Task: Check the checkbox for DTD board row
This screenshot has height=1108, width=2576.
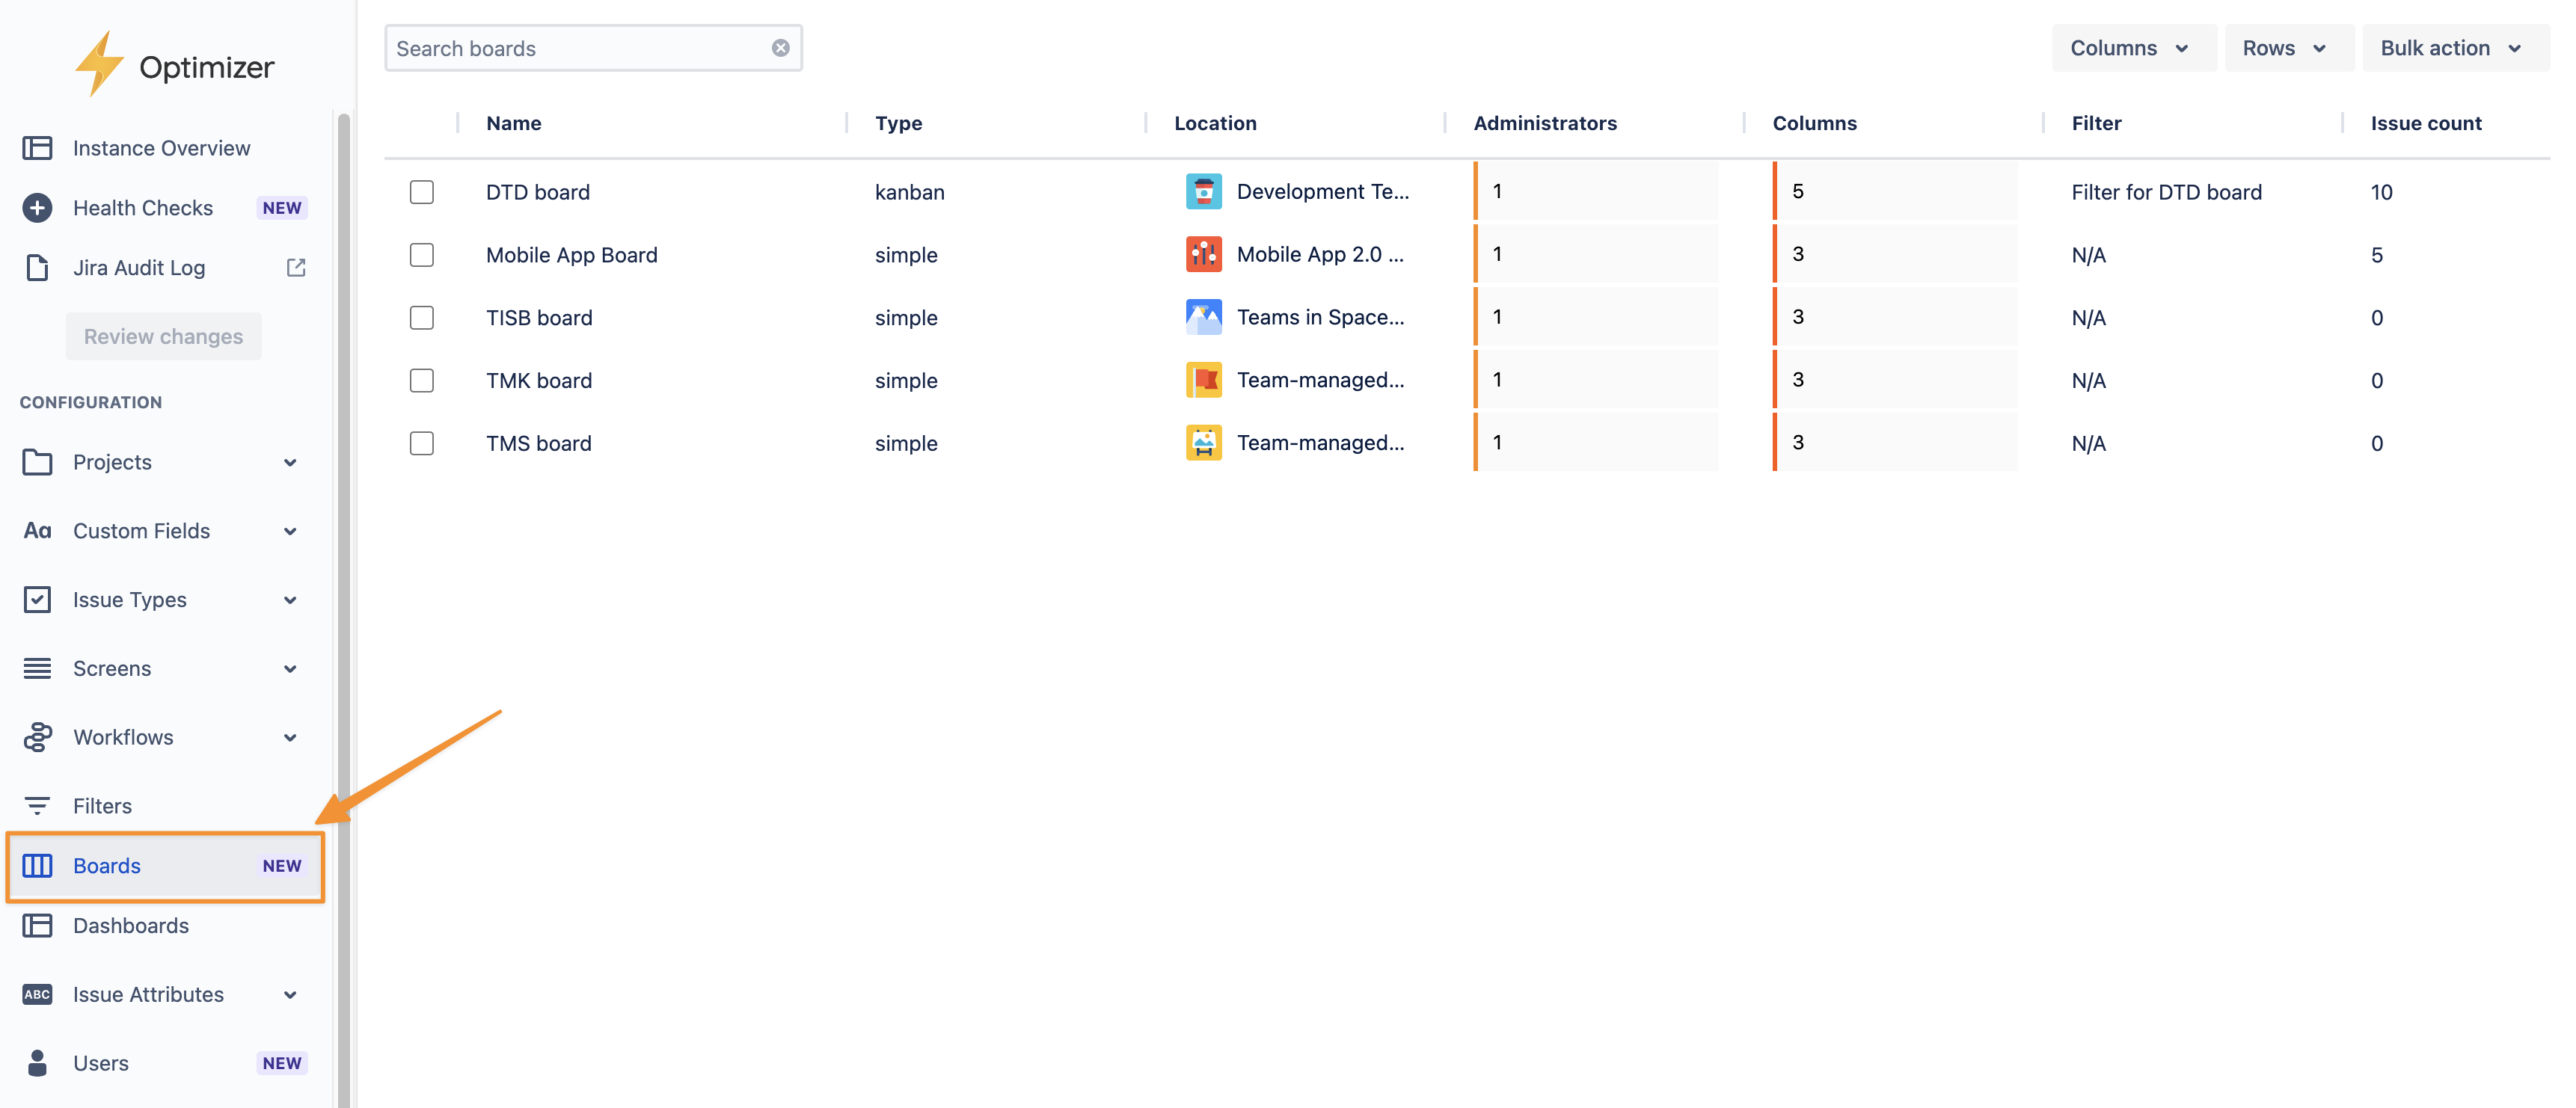Action: [421, 192]
